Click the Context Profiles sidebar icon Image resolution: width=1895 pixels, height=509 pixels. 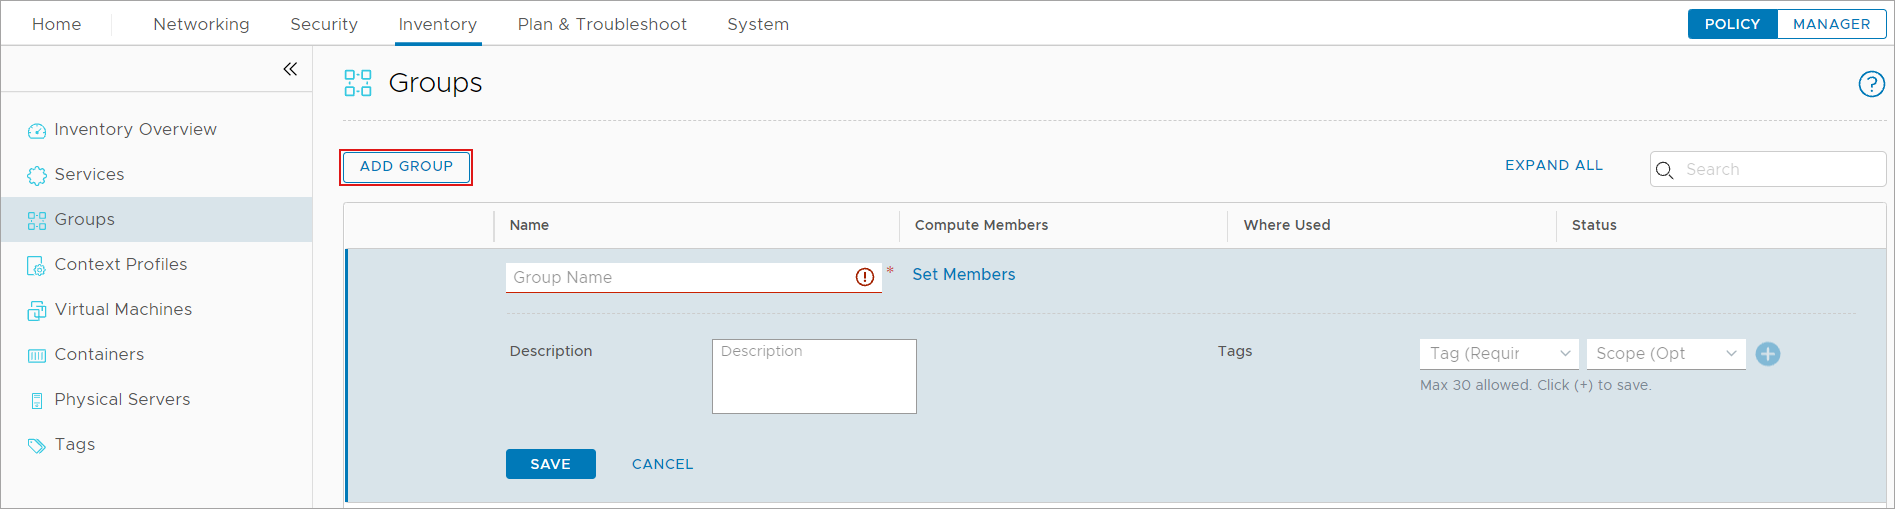pyautogui.click(x=37, y=266)
